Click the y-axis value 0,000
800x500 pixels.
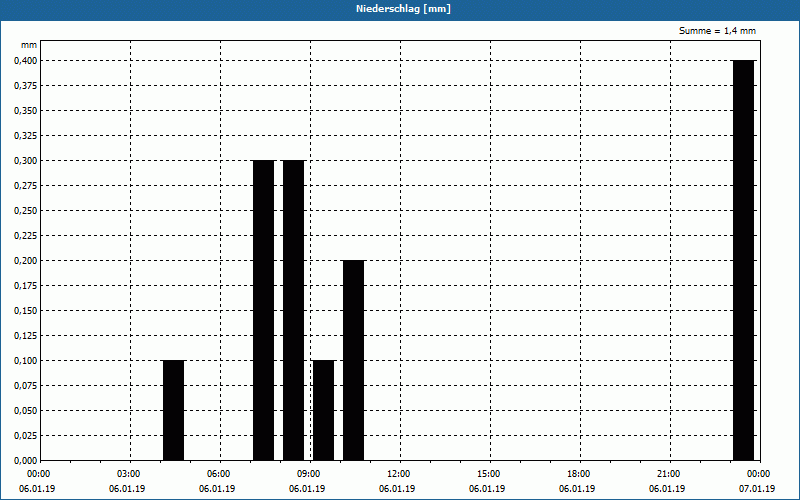(x=26, y=461)
